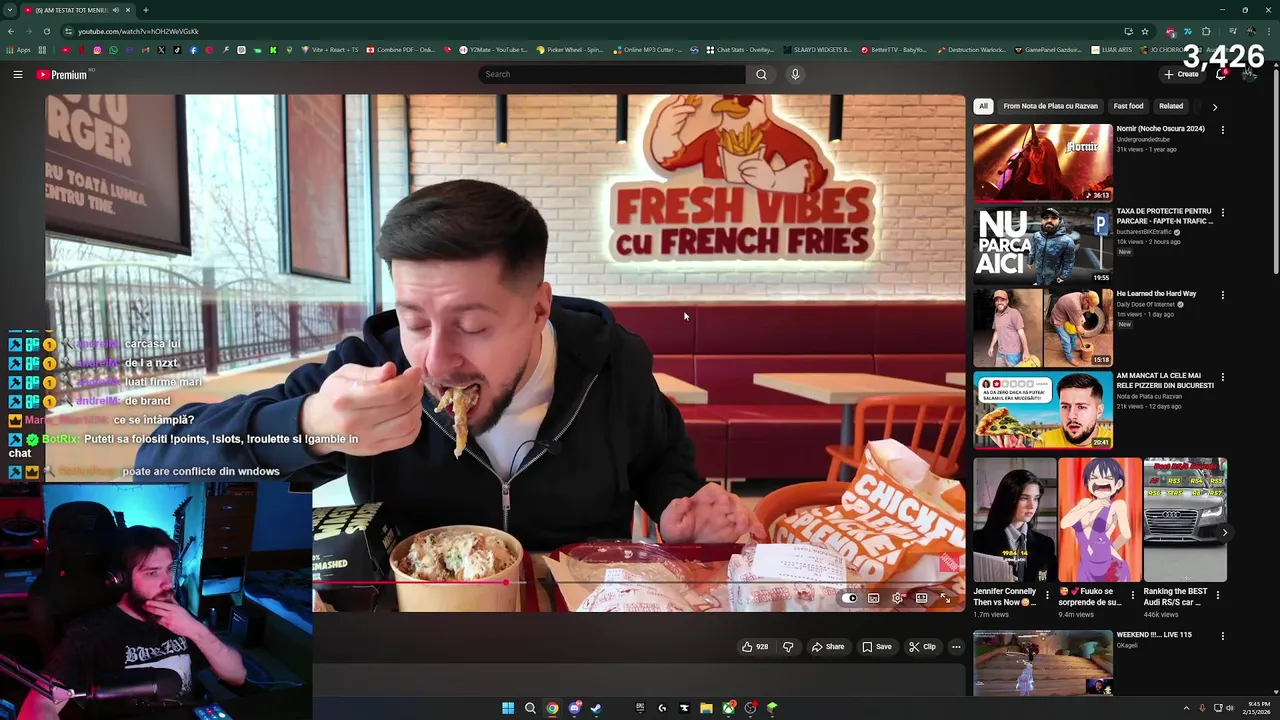
Task: Open options for TAXA DE PROTECTIE video
Action: coord(1222,213)
